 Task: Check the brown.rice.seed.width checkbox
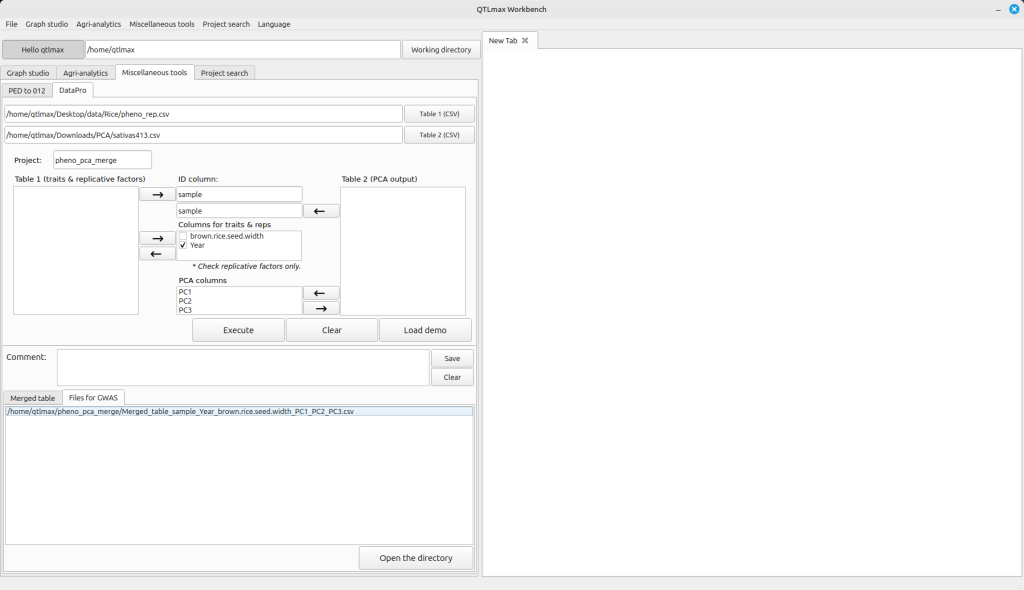coord(183,236)
